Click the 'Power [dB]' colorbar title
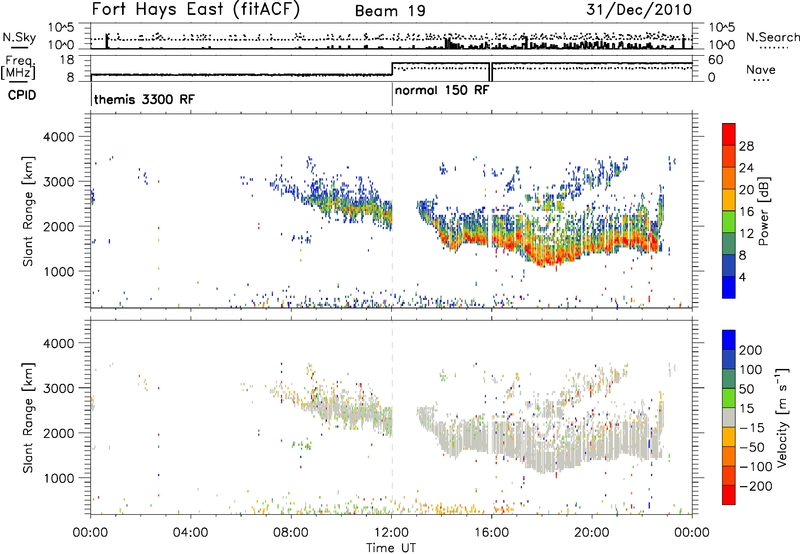 tap(764, 211)
